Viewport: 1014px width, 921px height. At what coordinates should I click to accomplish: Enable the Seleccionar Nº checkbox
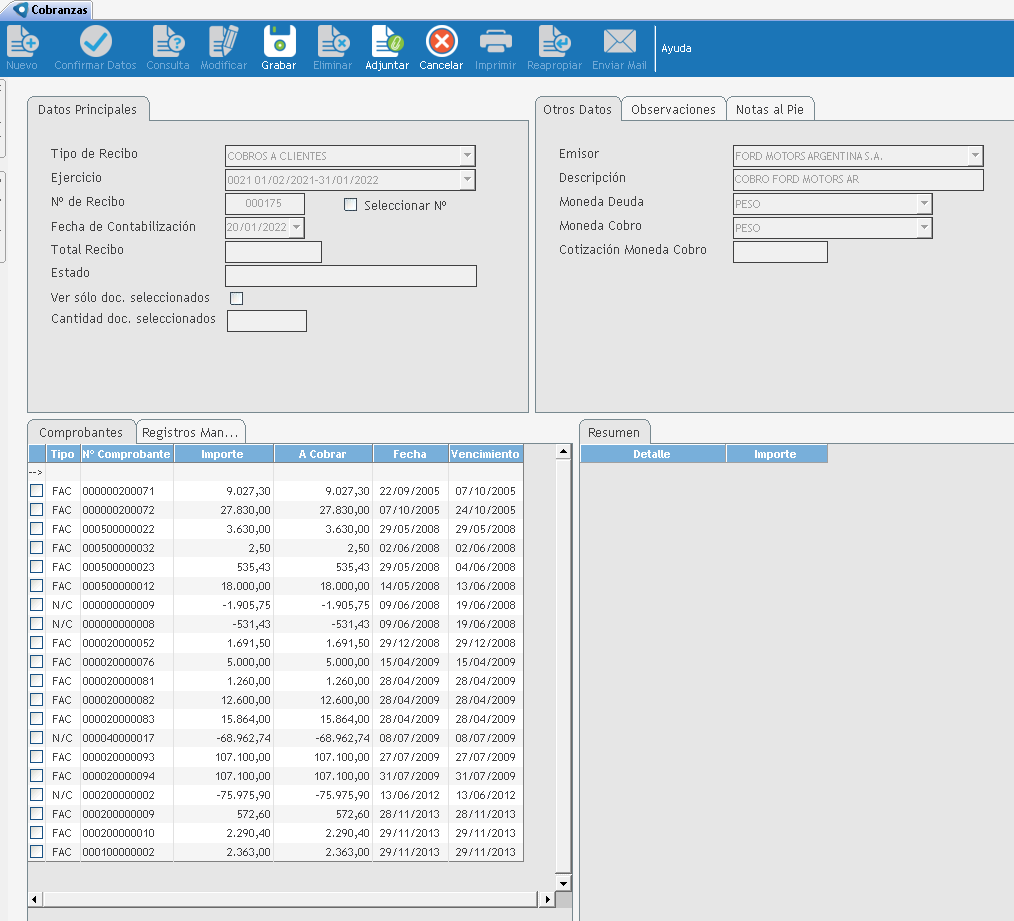pyautogui.click(x=350, y=205)
